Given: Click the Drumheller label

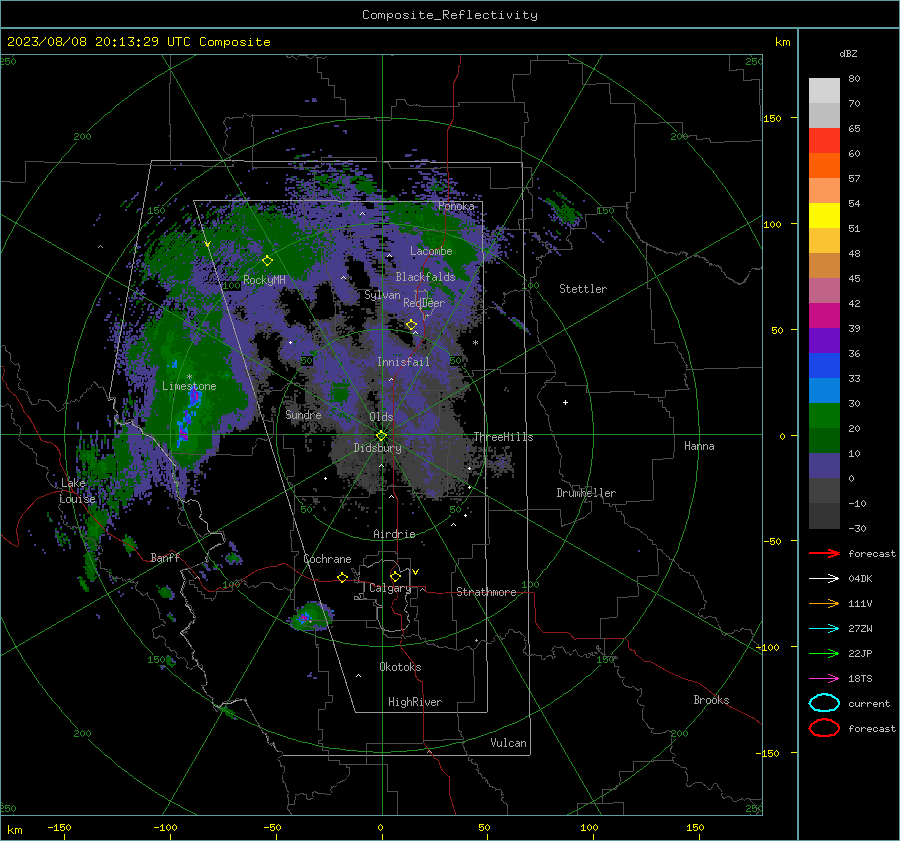Looking at the screenshot, I should (586, 493).
